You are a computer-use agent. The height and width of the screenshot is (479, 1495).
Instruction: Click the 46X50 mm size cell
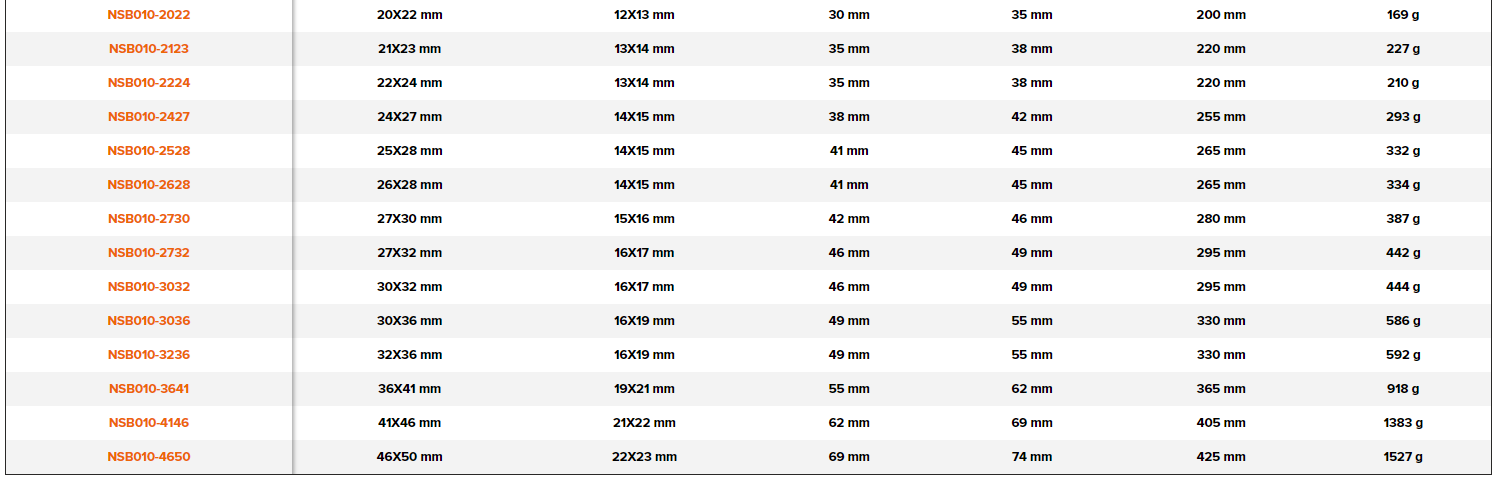point(409,457)
